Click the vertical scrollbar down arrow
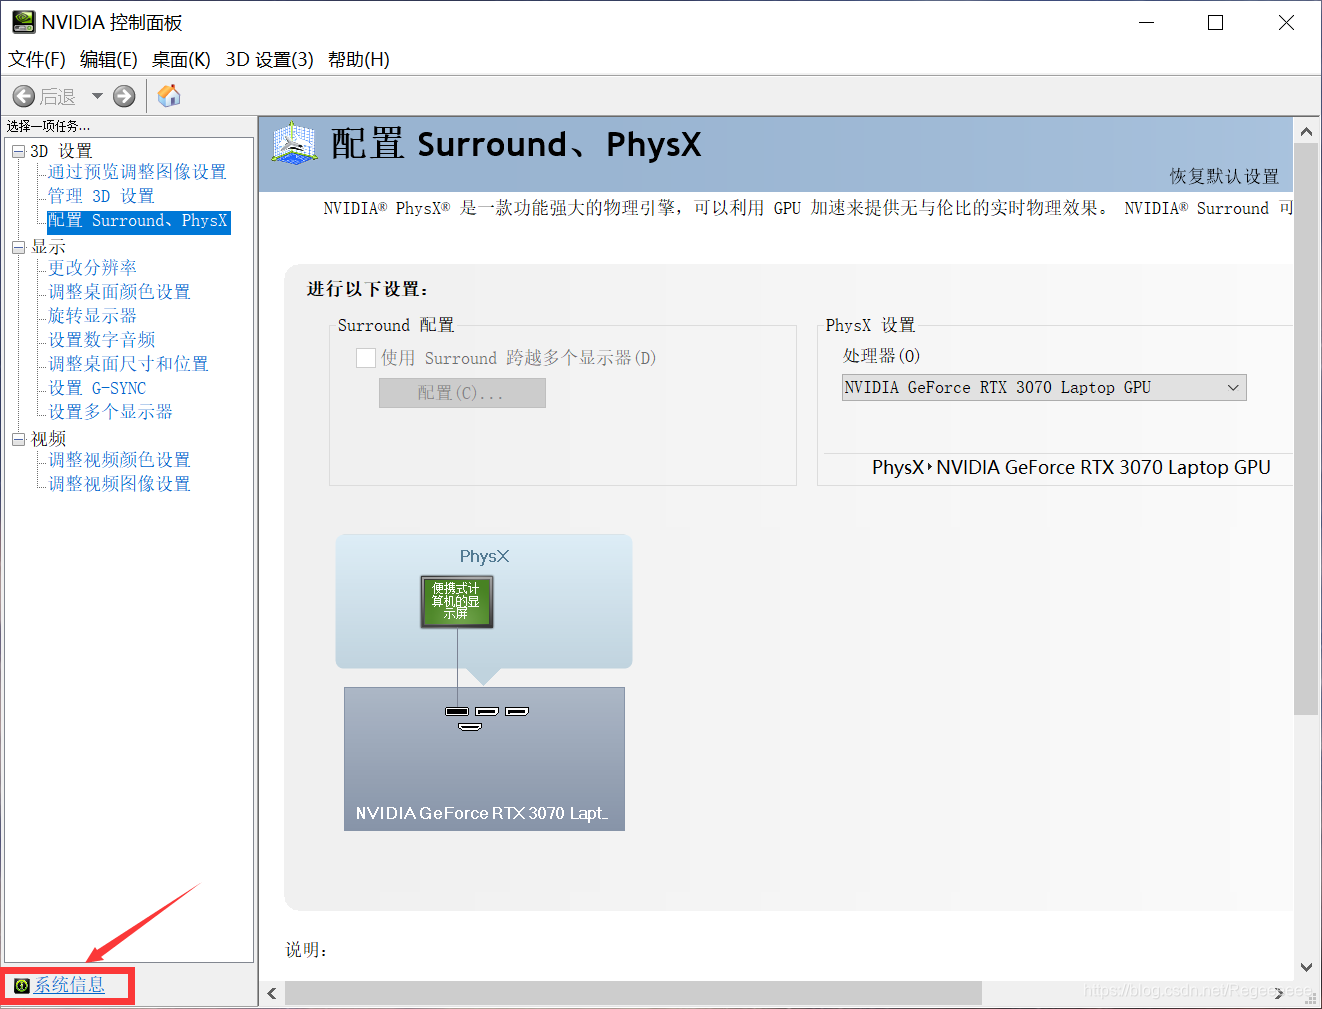The width and height of the screenshot is (1322, 1009). [x=1306, y=967]
